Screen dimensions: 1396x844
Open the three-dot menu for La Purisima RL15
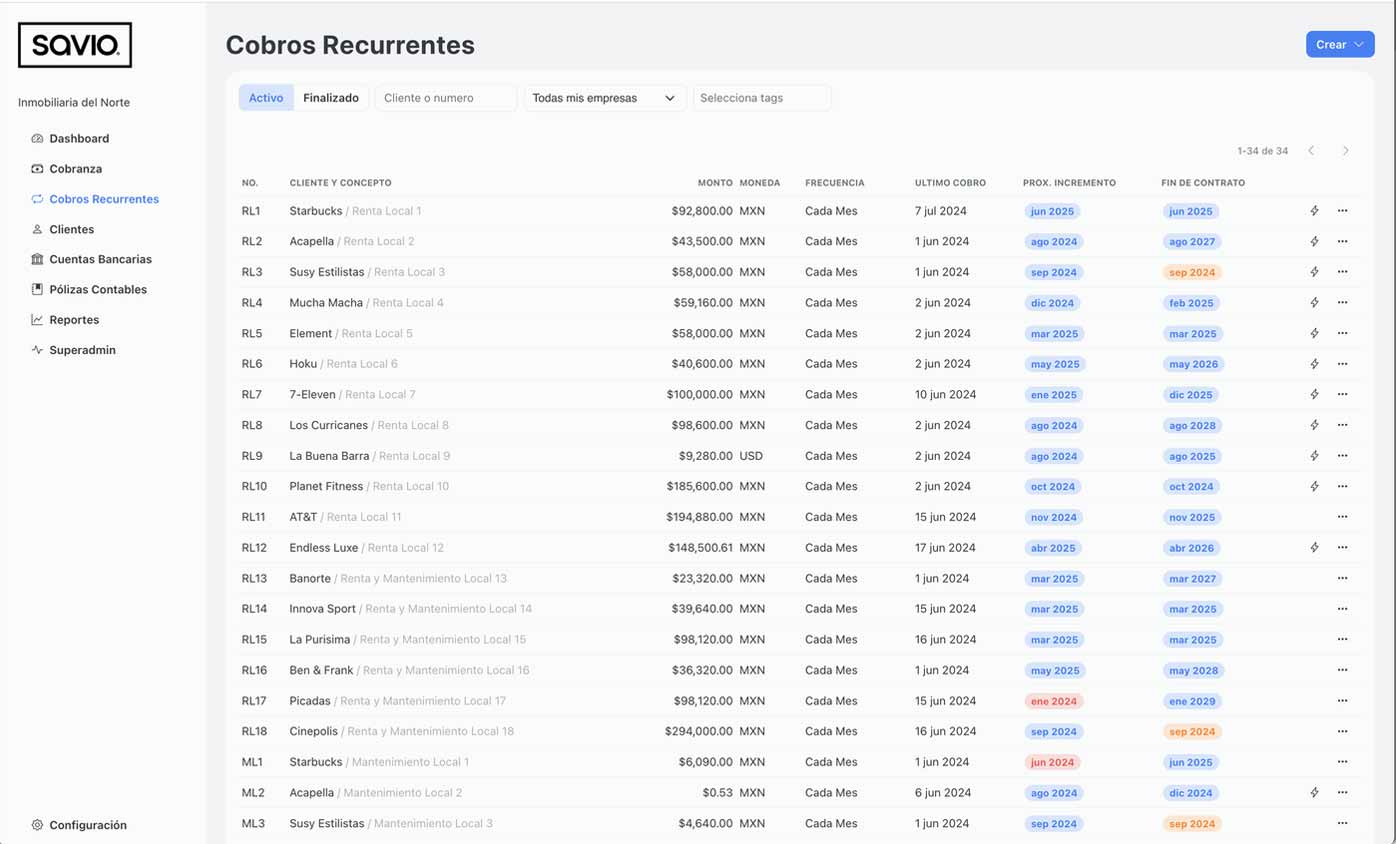point(1342,640)
